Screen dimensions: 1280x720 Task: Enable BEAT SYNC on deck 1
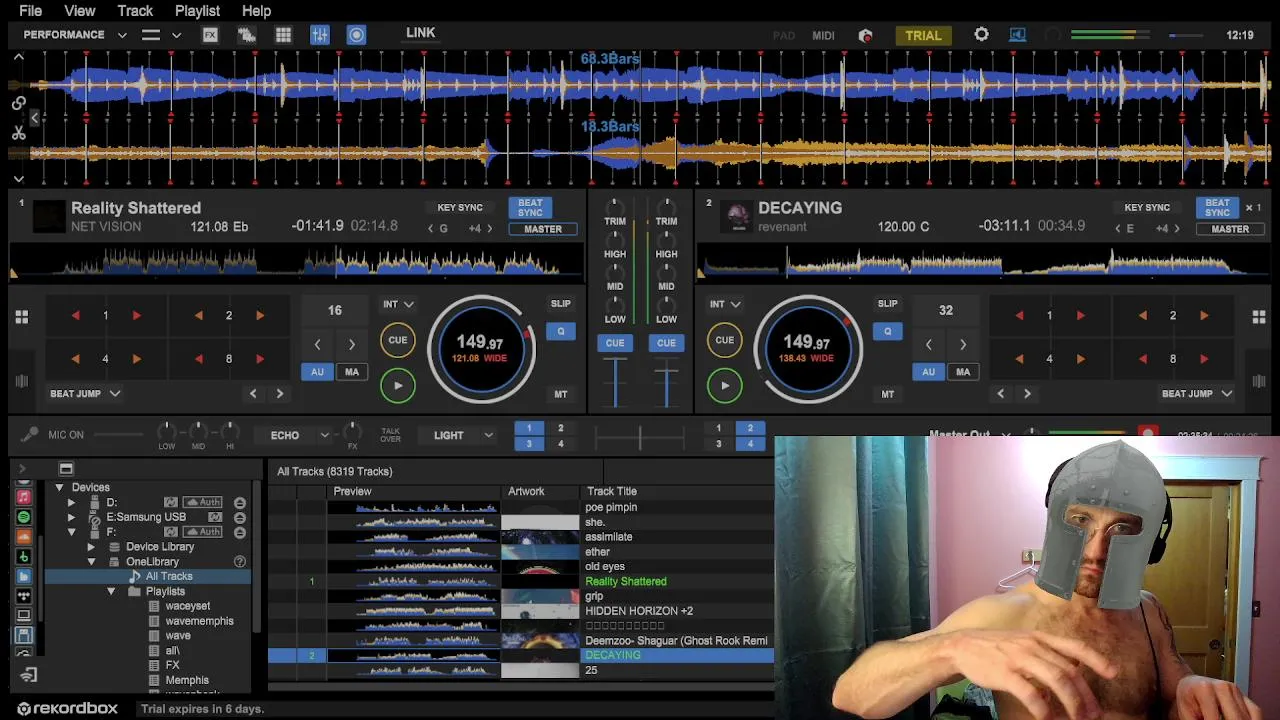pos(530,207)
